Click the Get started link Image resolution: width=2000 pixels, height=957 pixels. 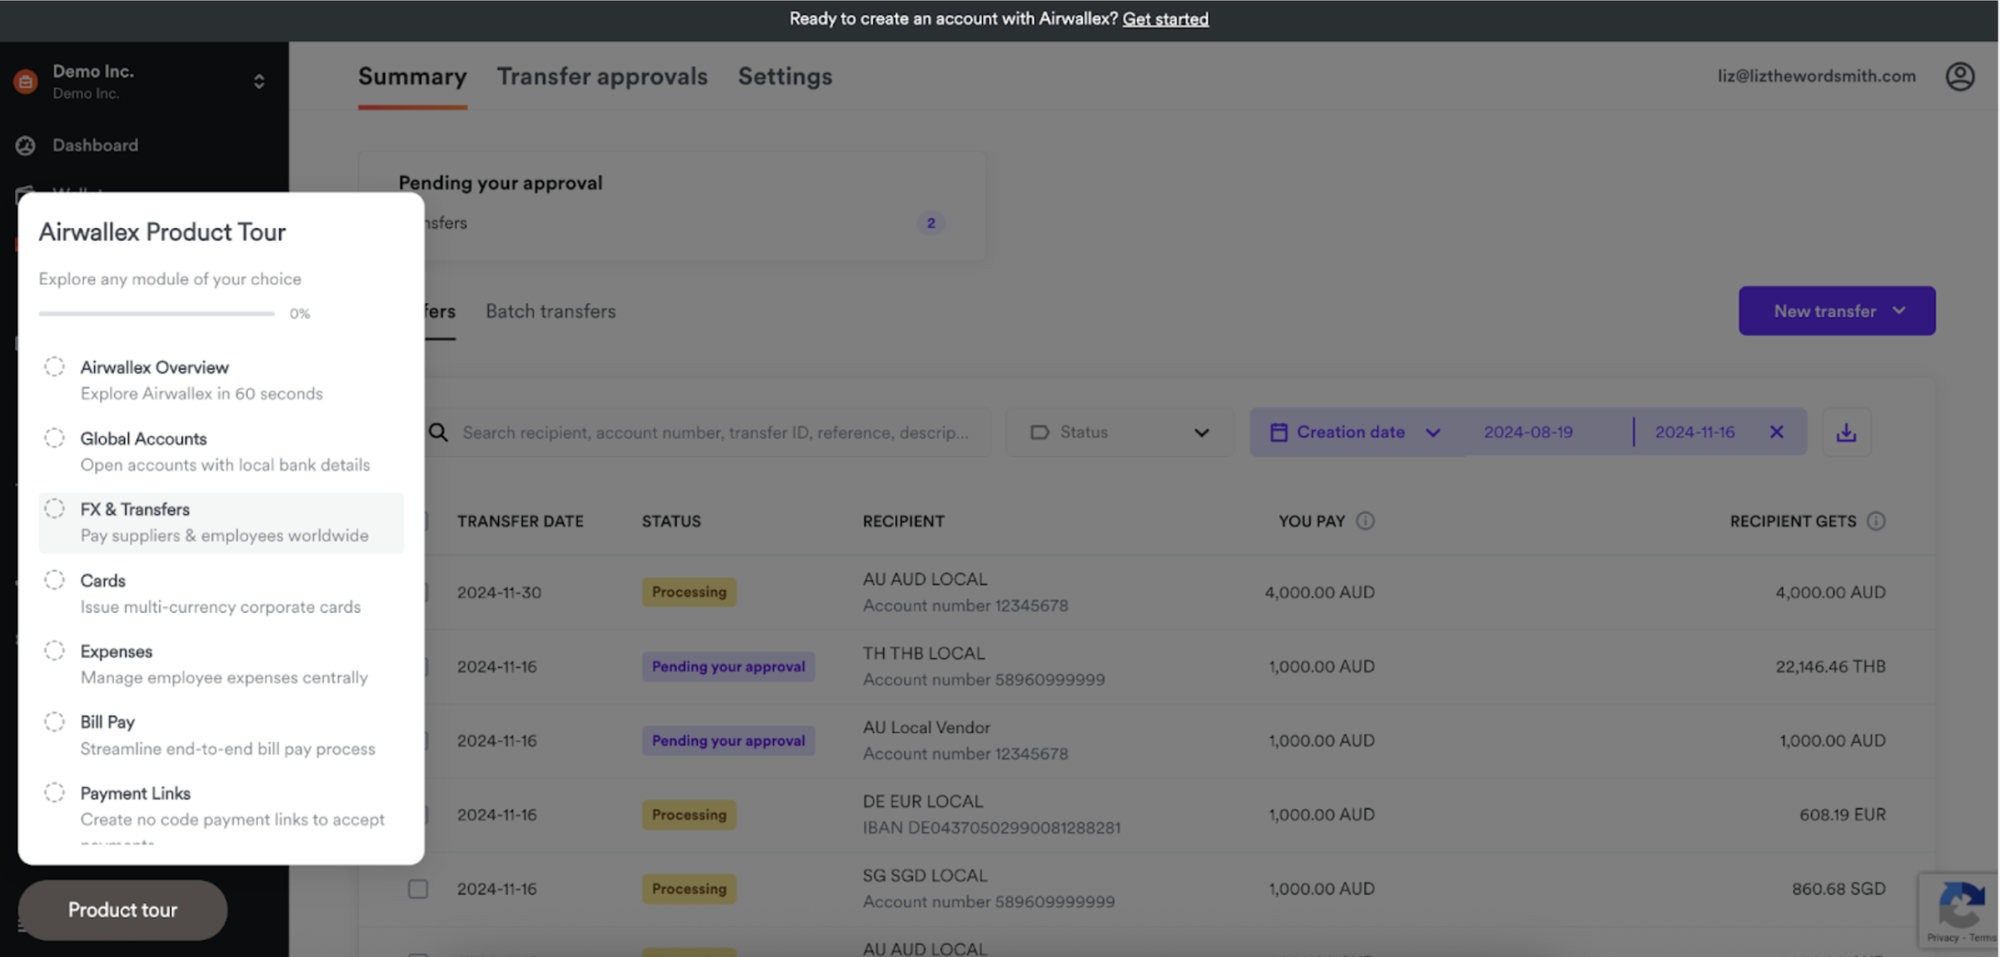pyautogui.click(x=1165, y=19)
